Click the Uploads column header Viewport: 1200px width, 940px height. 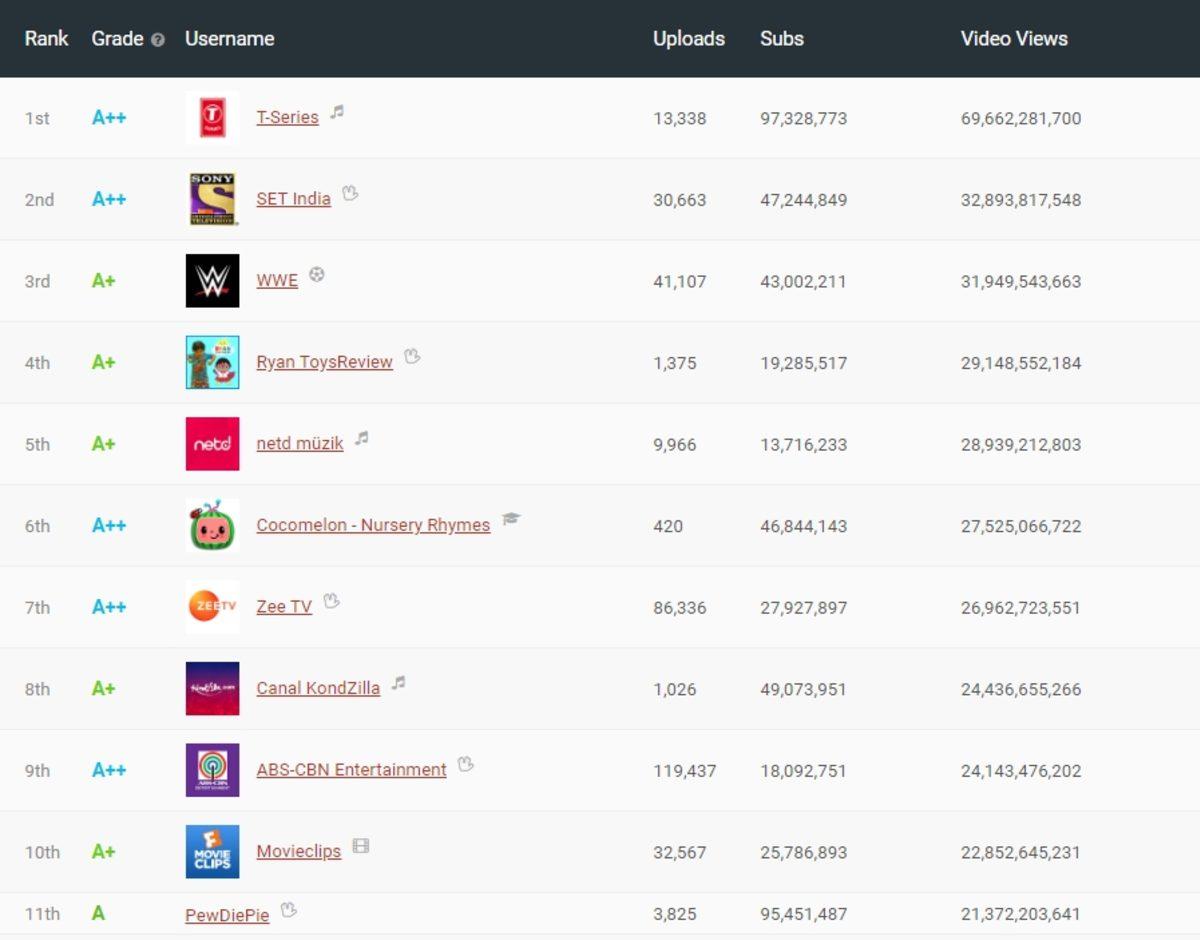689,39
